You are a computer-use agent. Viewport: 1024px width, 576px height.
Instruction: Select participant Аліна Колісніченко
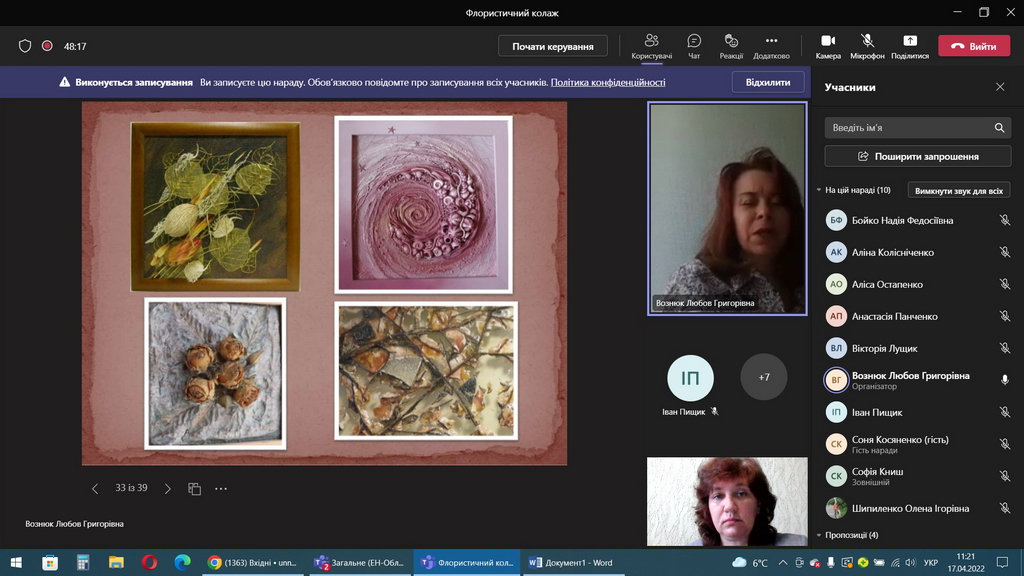[918, 252]
